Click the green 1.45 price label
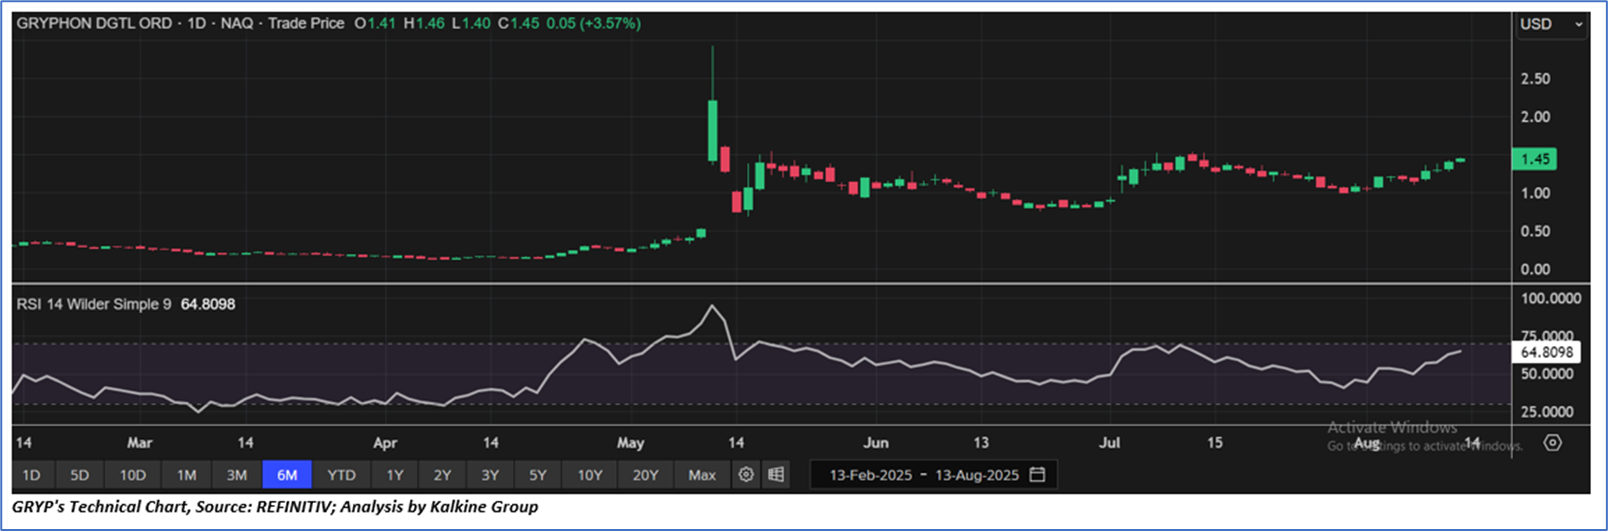Viewport: 1608px width, 531px height. pos(1535,159)
